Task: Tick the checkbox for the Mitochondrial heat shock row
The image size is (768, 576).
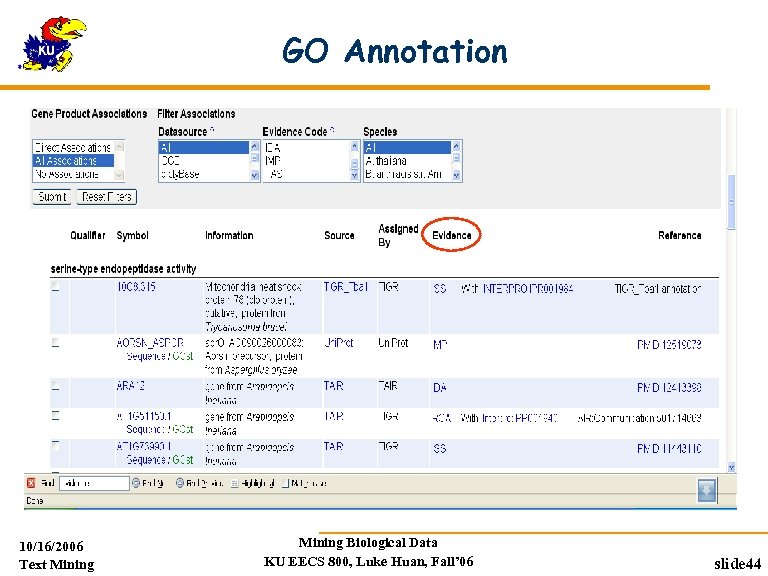Action: 56,287
